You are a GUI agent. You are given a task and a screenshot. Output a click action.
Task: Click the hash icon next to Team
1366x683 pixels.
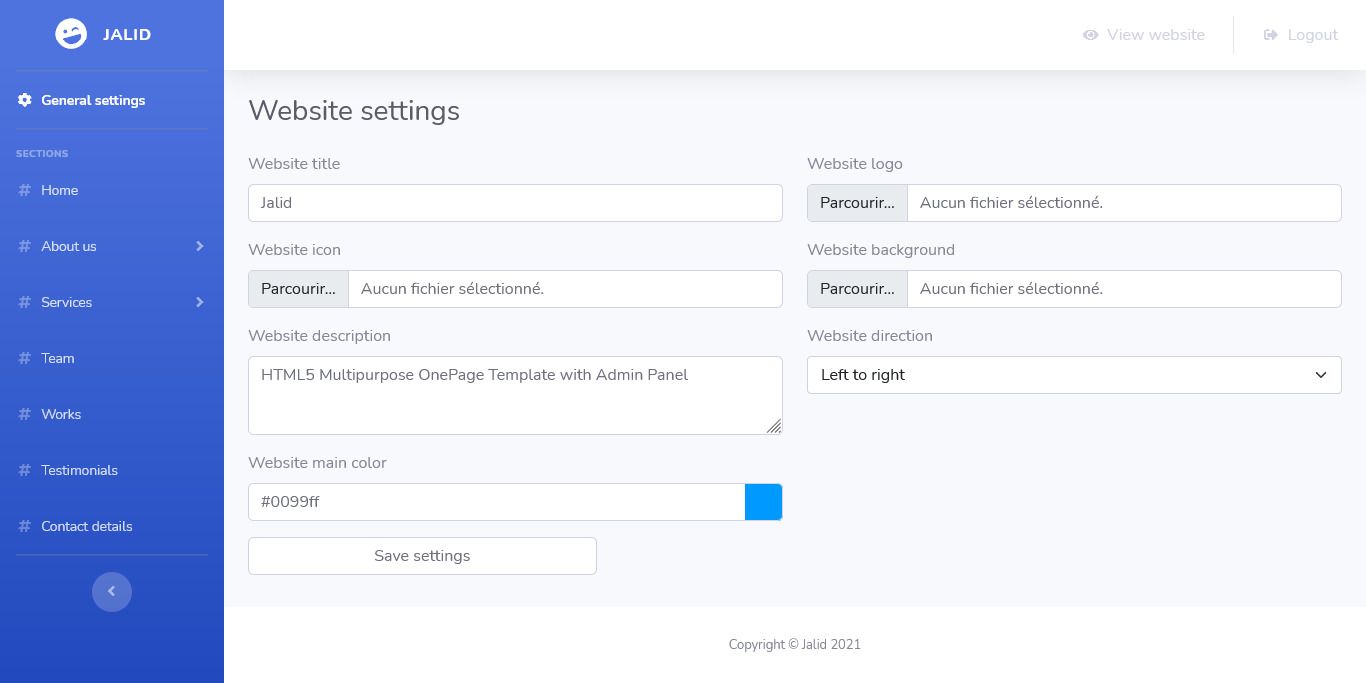25,358
